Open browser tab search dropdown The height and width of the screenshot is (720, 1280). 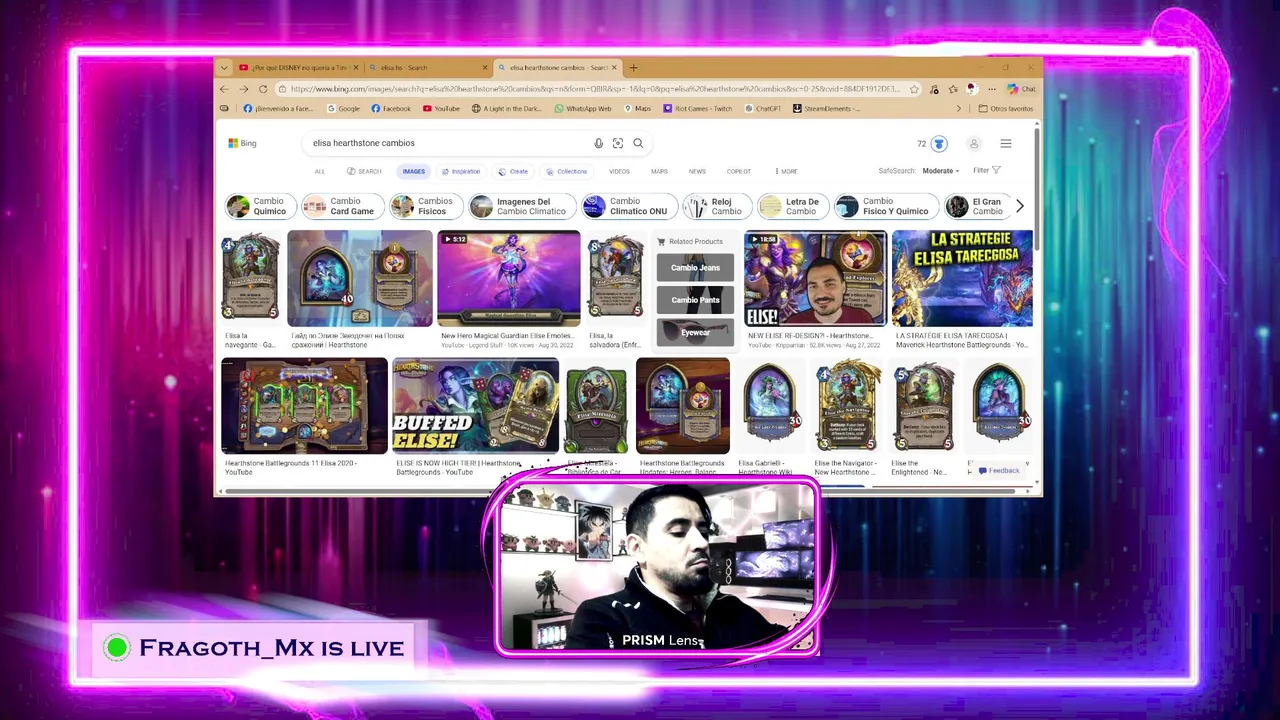(x=224, y=68)
